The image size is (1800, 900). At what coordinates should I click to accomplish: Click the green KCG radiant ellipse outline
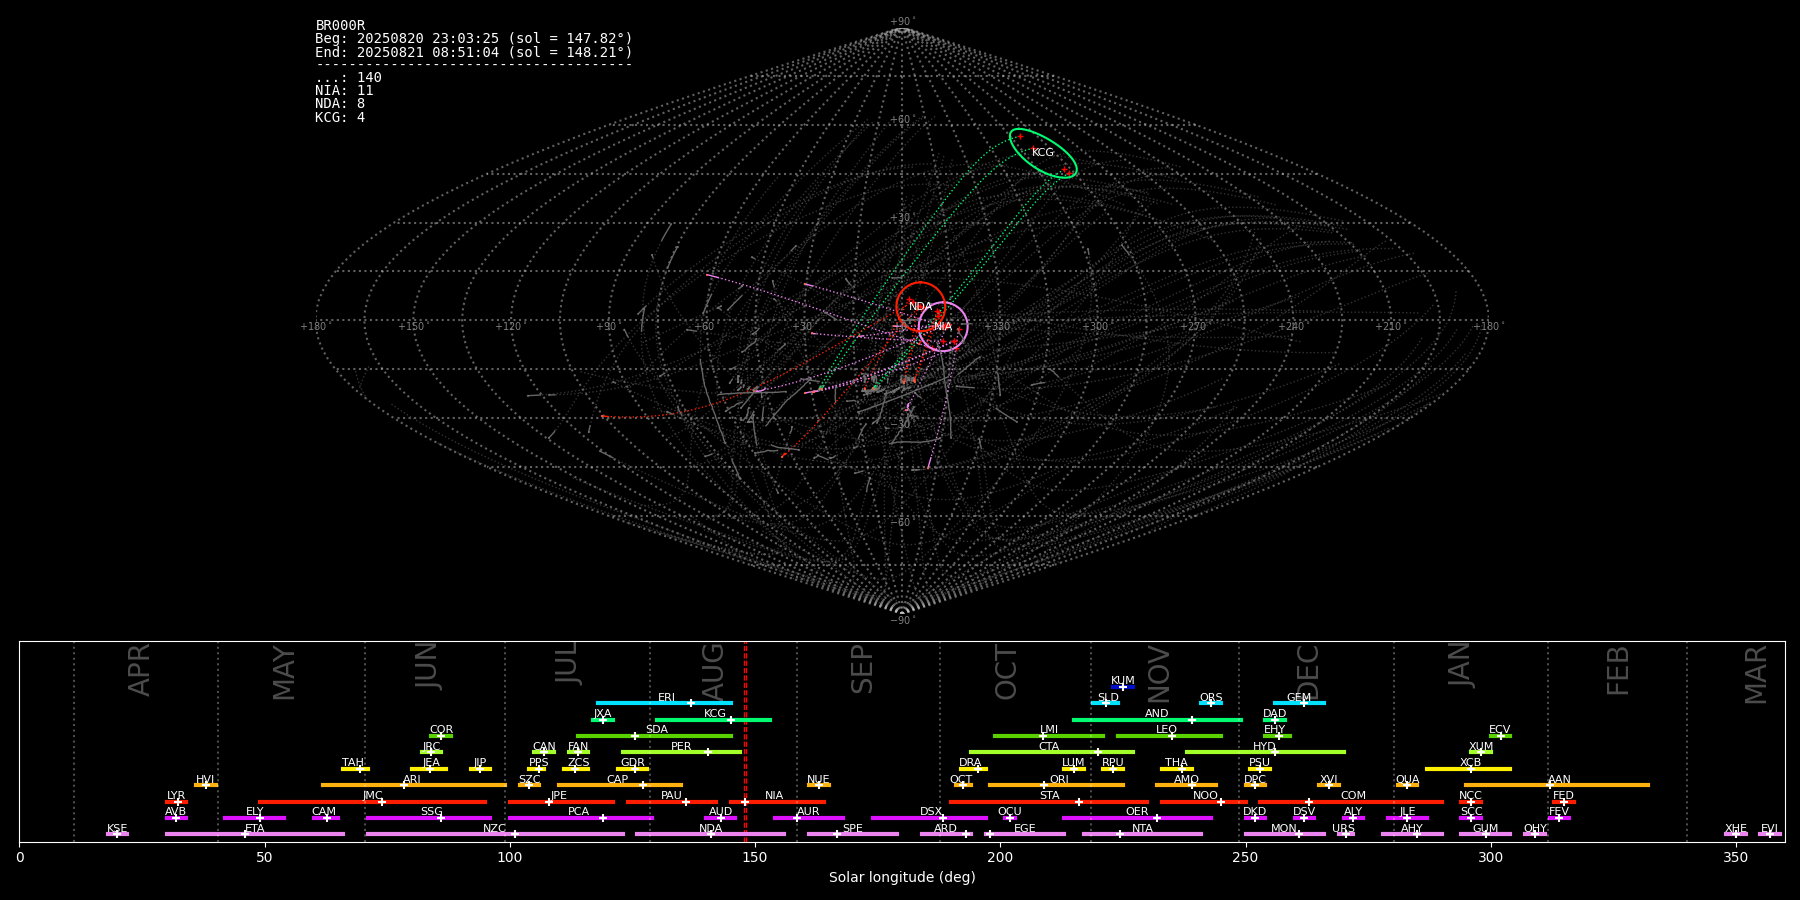click(1043, 153)
